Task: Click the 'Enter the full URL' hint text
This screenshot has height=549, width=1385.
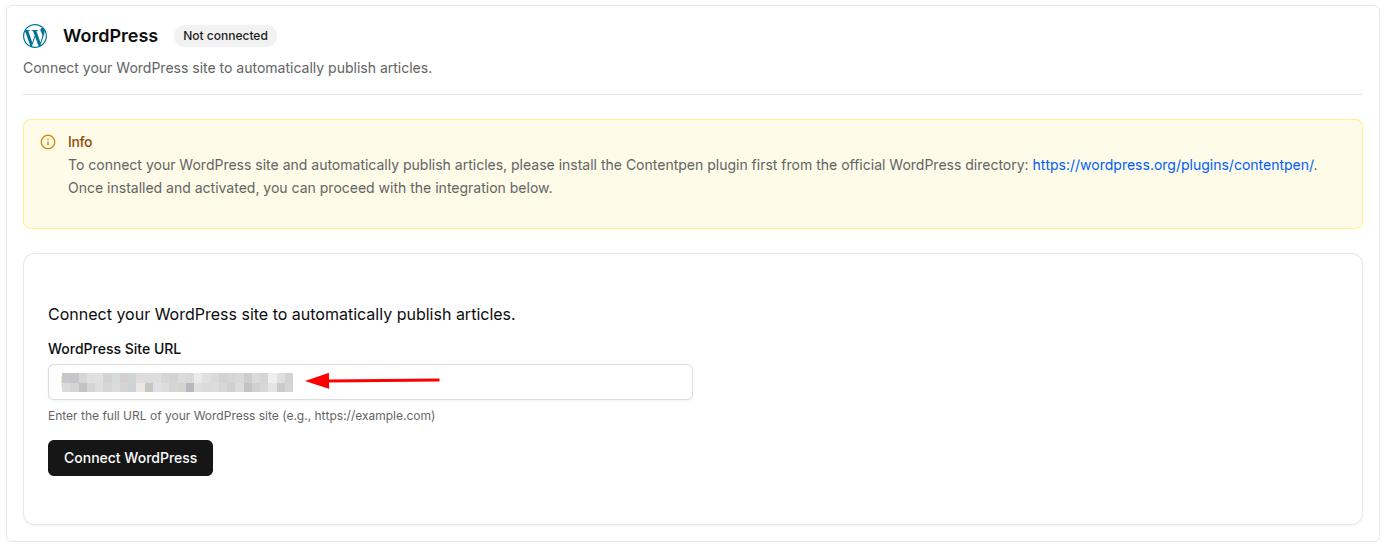Action: click(x=241, y=416)
